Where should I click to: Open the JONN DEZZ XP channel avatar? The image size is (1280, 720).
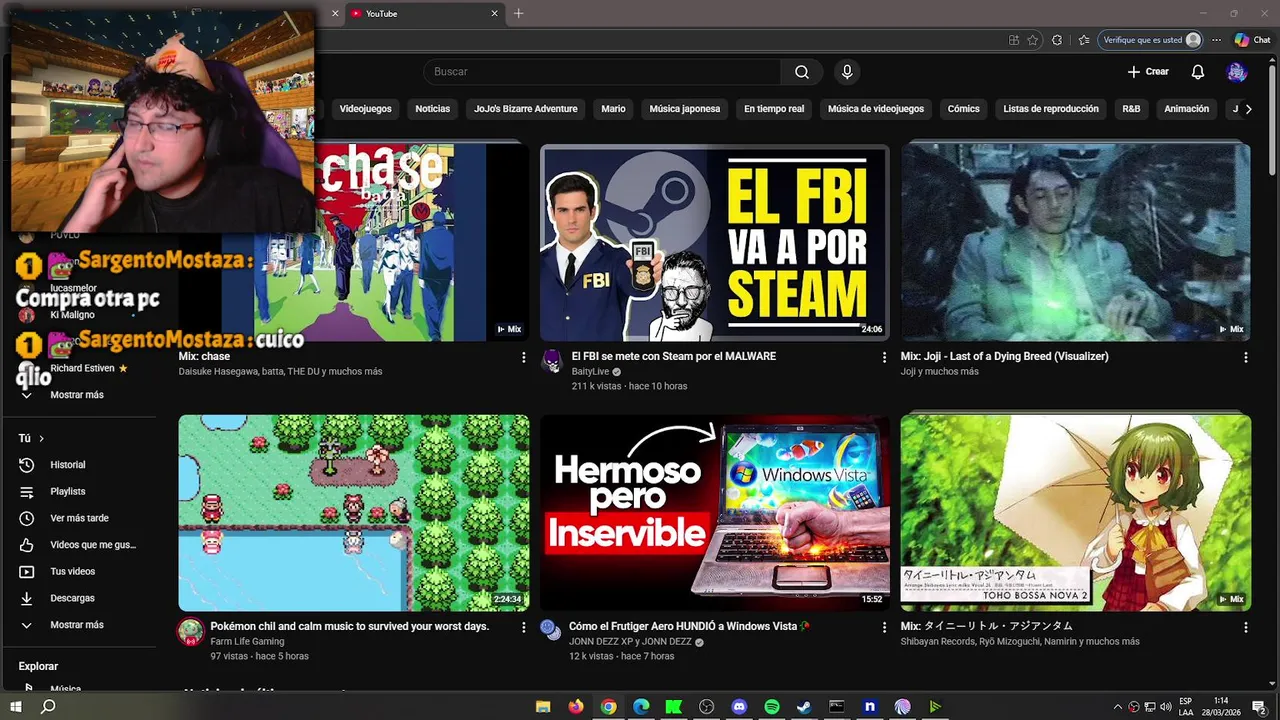click(x=550, y=630)
